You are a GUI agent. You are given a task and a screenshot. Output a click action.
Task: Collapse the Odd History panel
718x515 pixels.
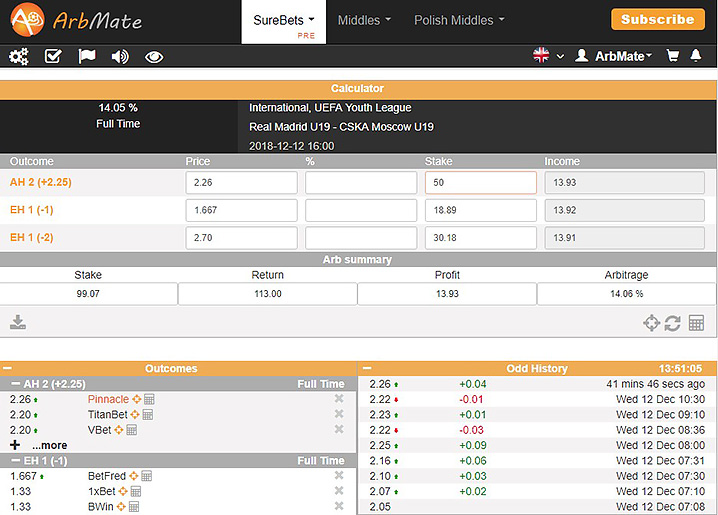pos(367,368)
